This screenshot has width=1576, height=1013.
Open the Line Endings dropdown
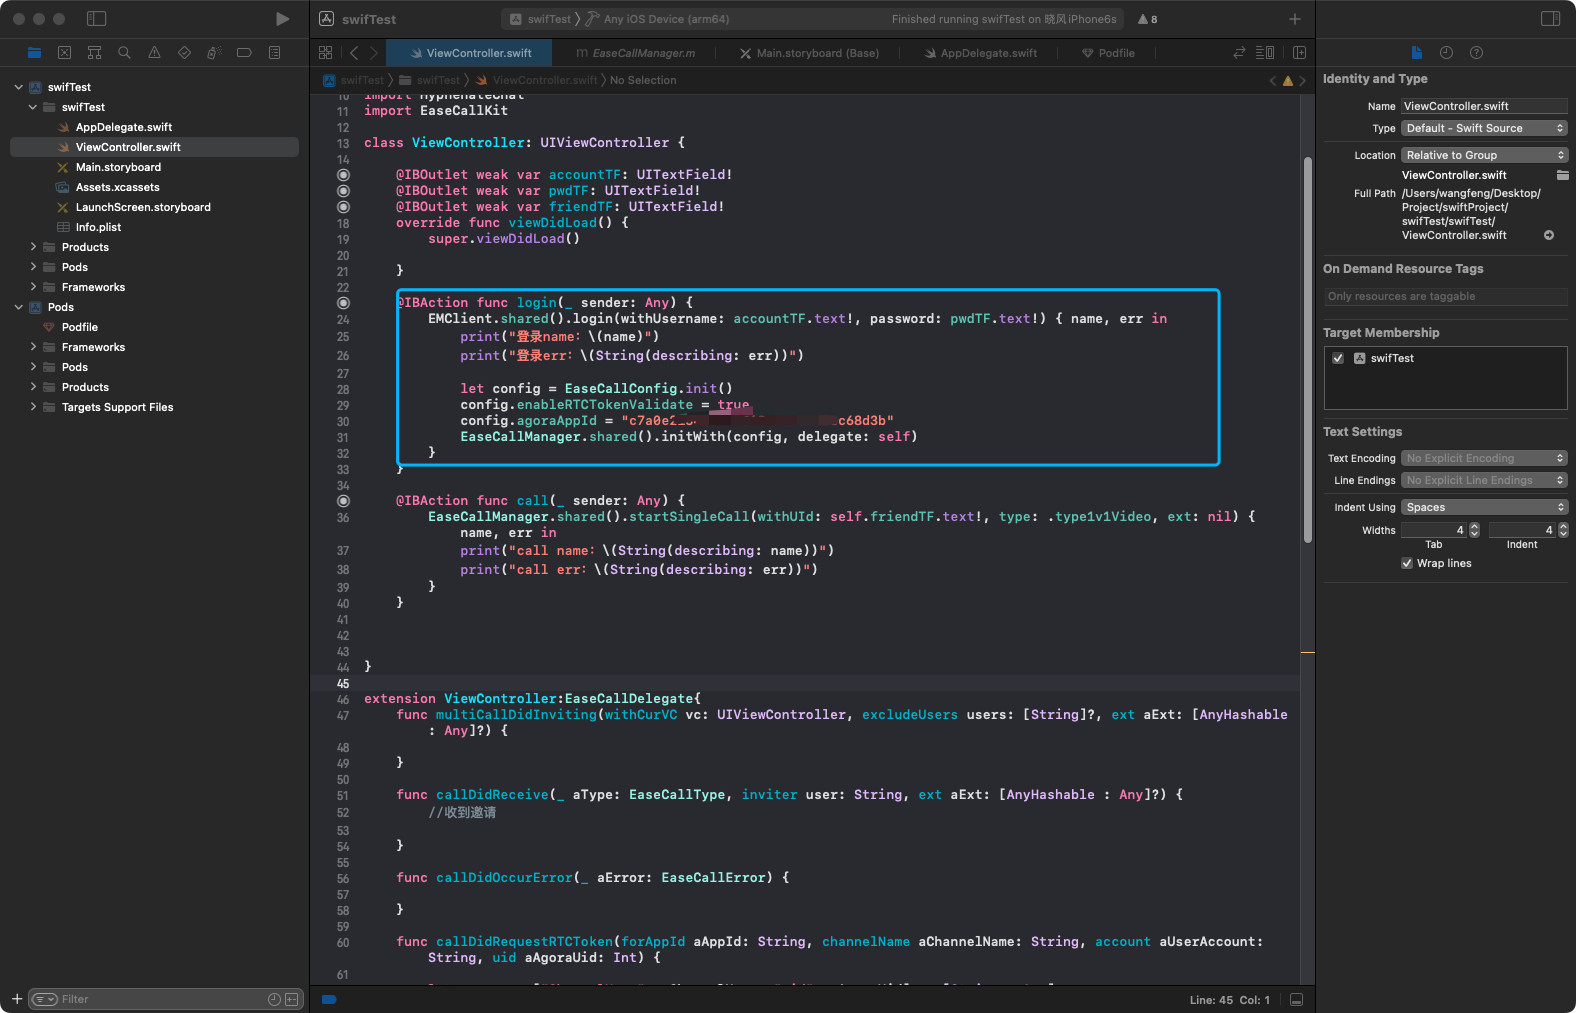[1484, 480]
